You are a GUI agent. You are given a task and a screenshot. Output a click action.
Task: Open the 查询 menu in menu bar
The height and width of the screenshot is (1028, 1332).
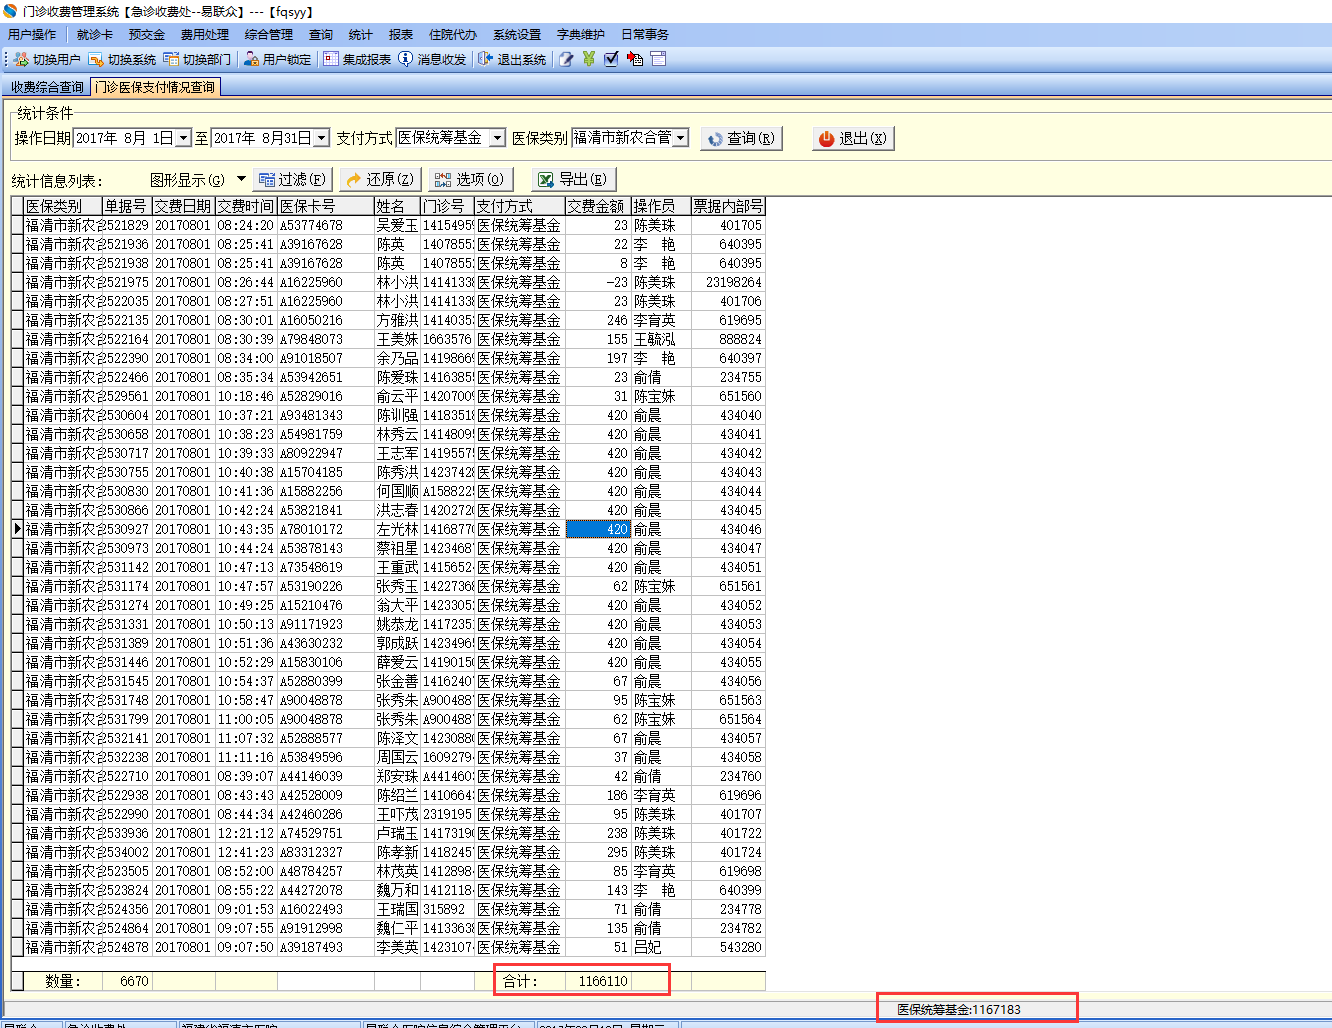pyautogui.click(x=321, y=34)
